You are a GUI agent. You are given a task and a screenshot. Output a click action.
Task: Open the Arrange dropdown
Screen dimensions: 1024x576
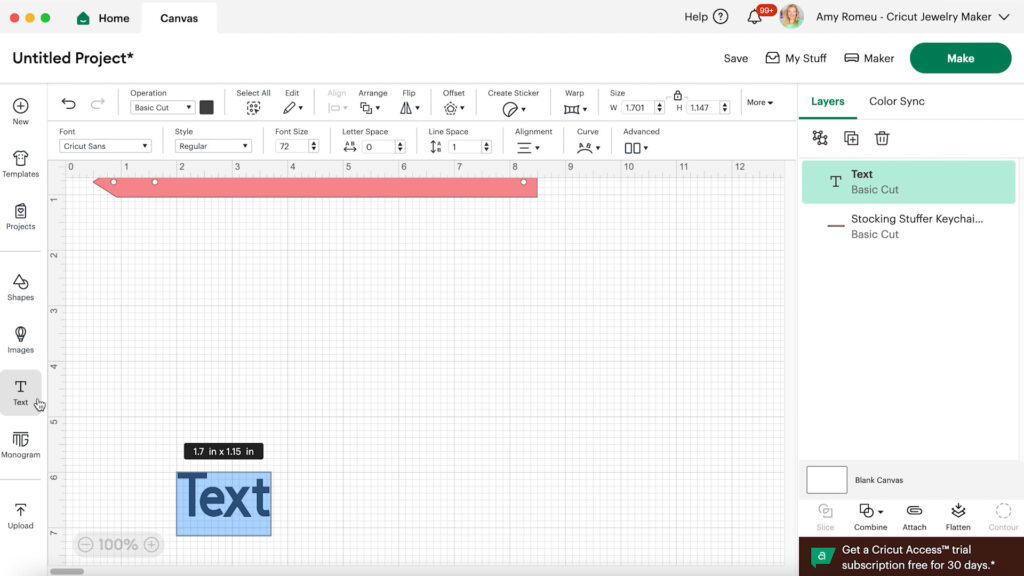pos(370,108)
